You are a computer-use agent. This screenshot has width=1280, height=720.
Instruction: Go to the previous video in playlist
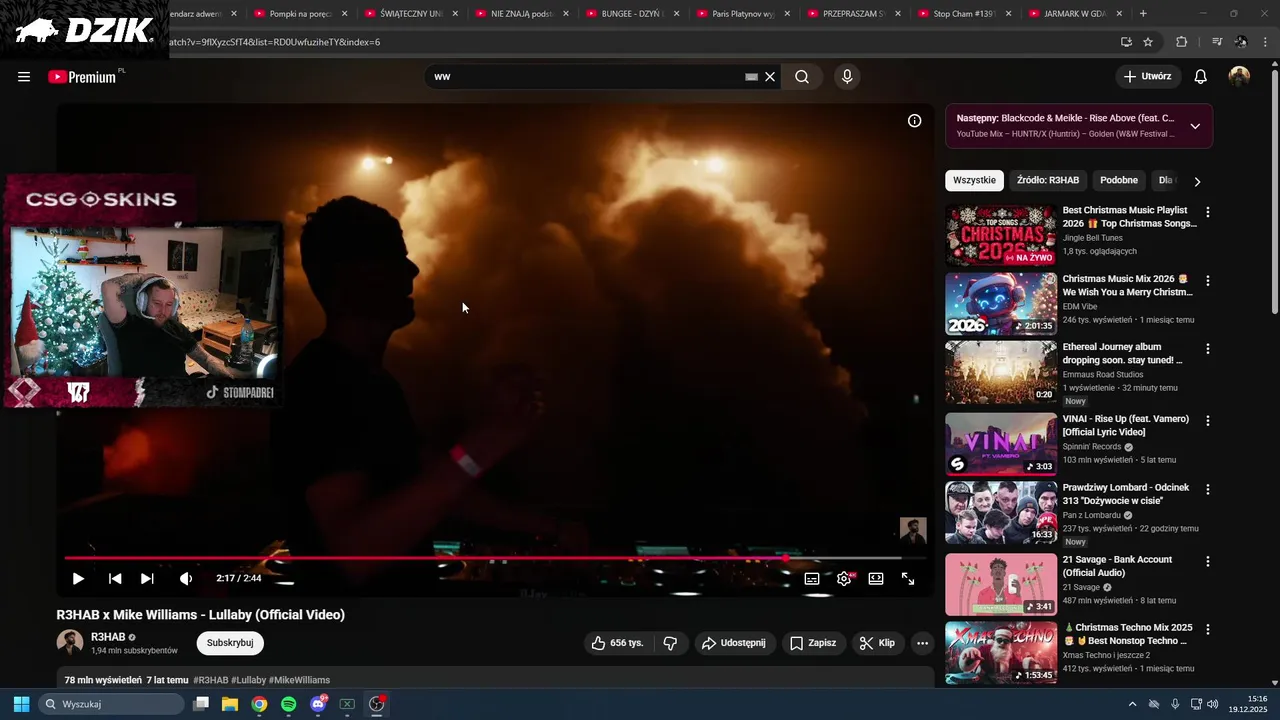(115, 579)
